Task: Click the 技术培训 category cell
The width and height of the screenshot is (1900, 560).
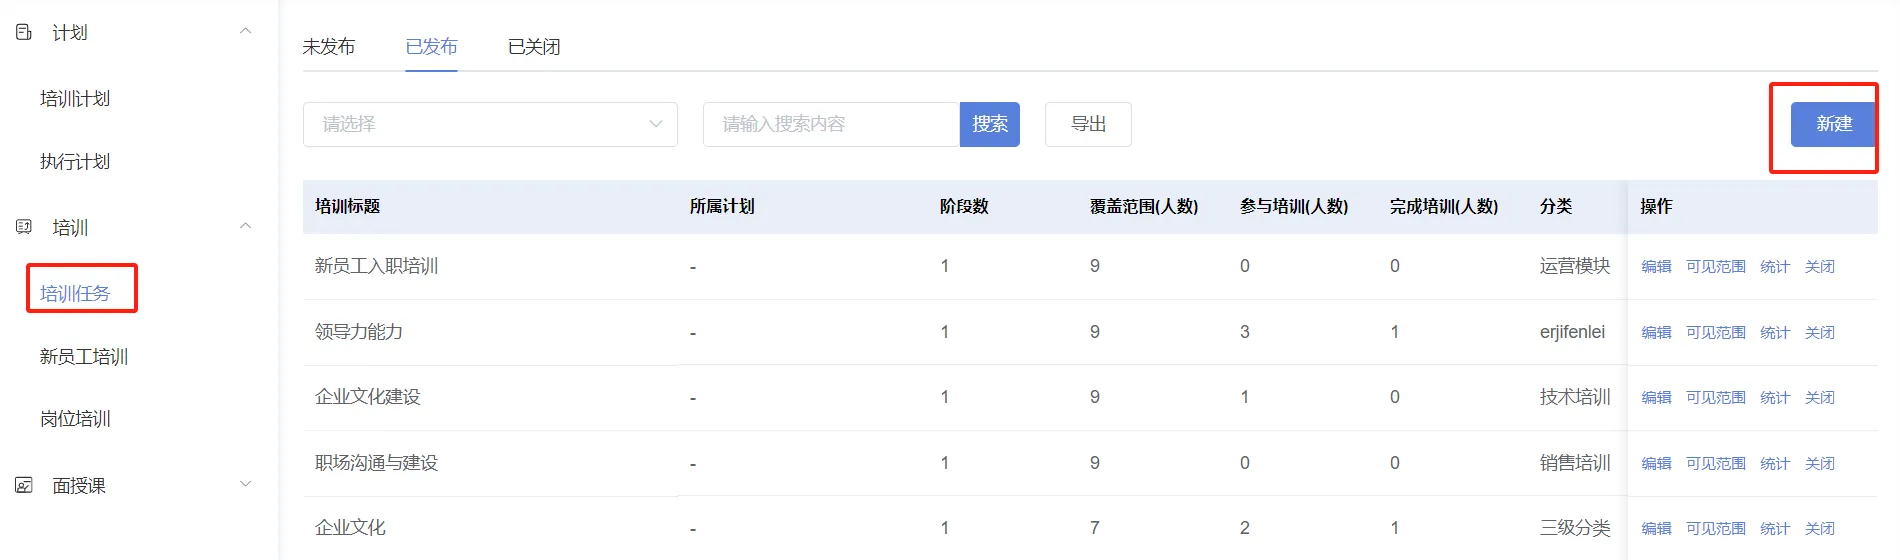Action: (1575, 397)
